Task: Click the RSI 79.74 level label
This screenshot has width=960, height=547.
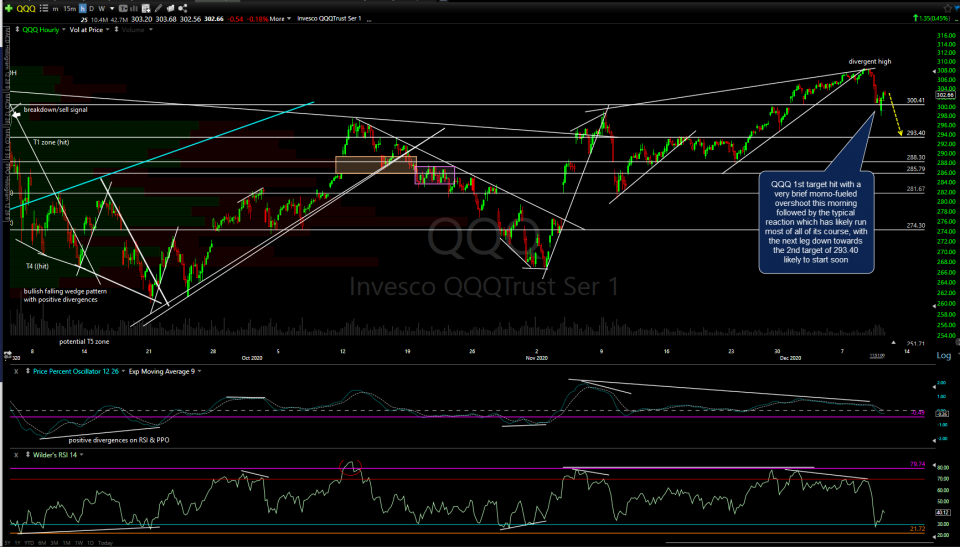Action: pyautogui.click(x=917, y=464)
